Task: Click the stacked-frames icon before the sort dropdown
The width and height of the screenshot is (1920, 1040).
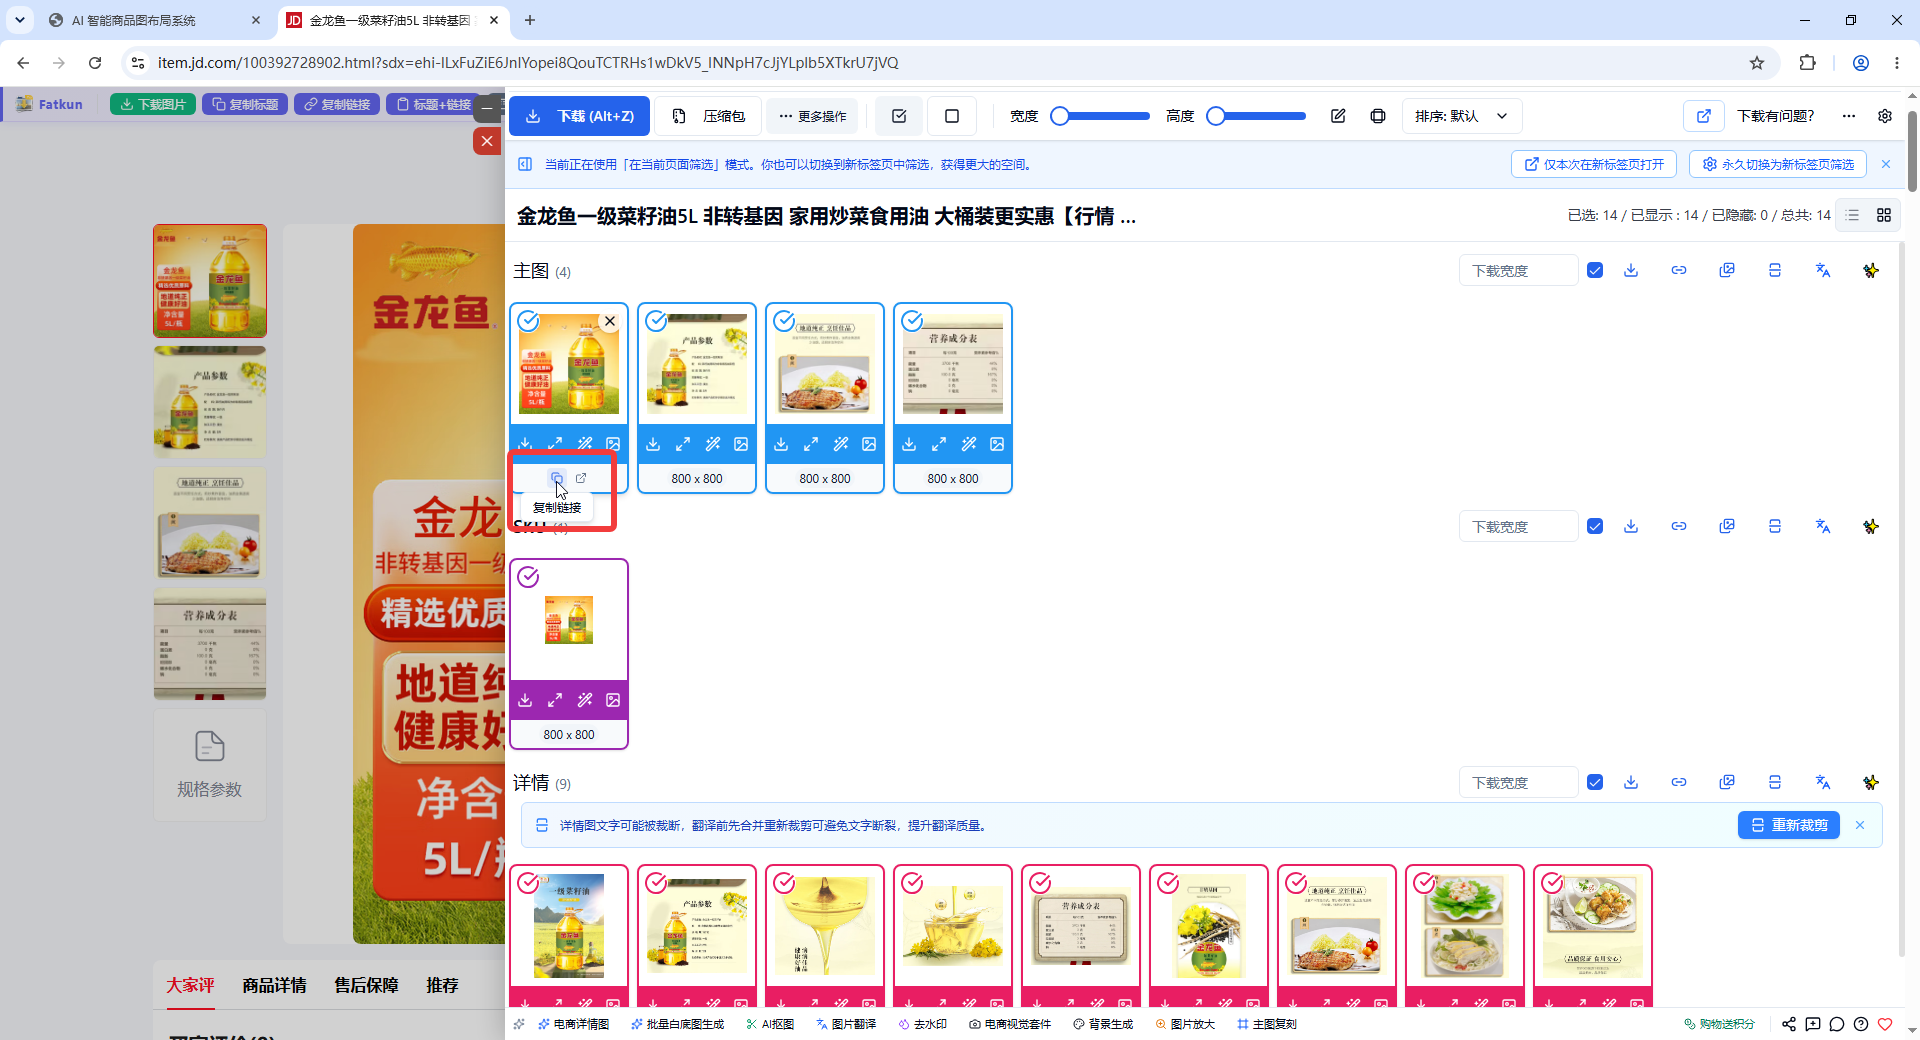Action: tap(1378, 116)
